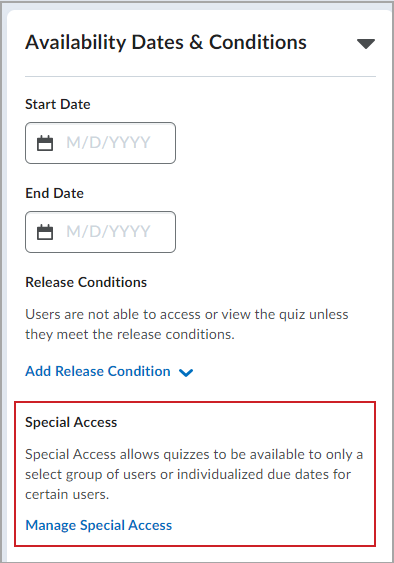Screen dimensions: 394x563
Task: Select the Start Date label
Action: click(x=58, y=104)
